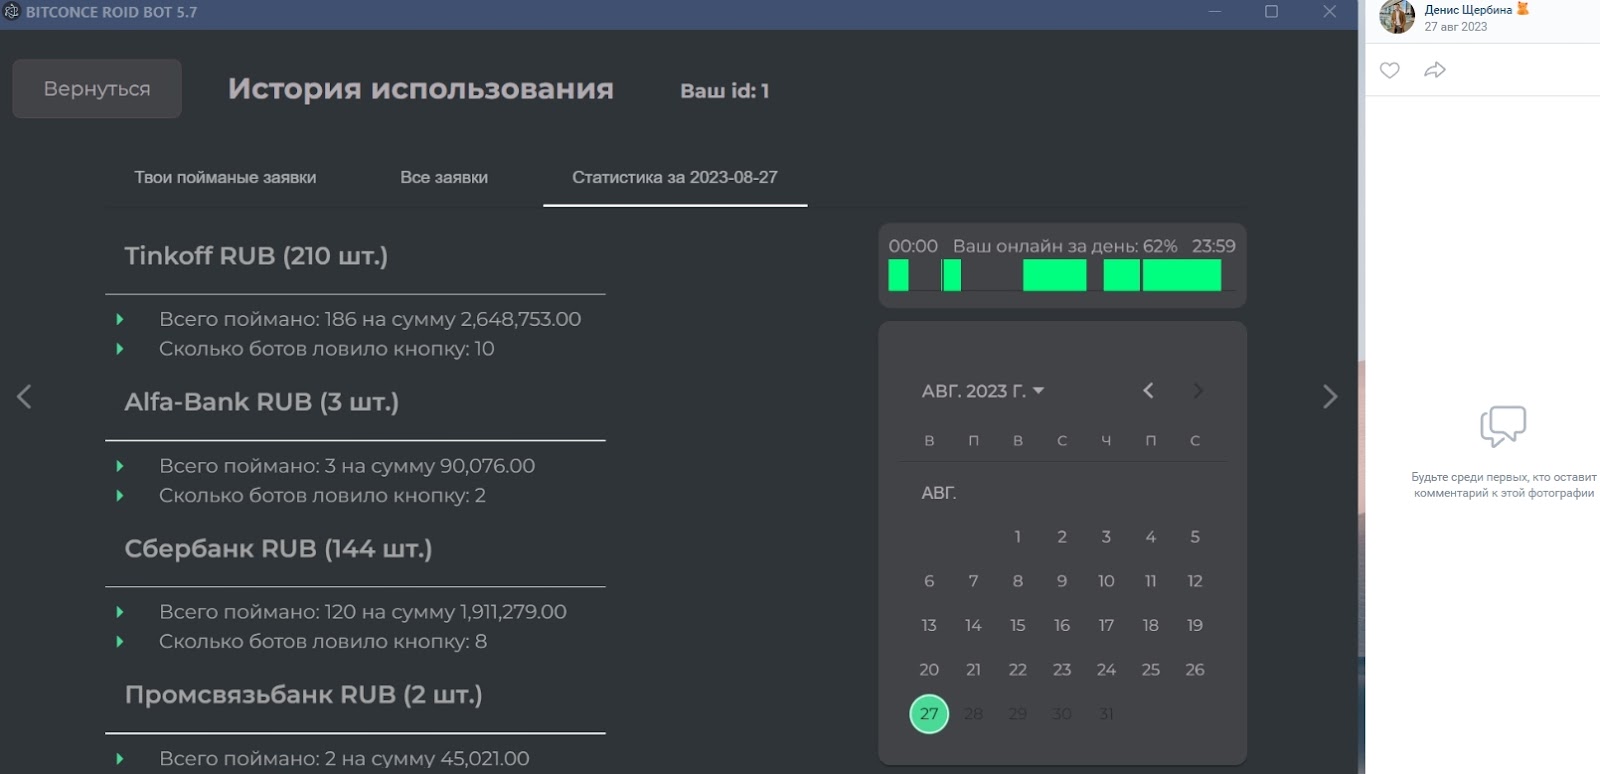Open the Твои пойманые заявки tab

click(225, 177)
